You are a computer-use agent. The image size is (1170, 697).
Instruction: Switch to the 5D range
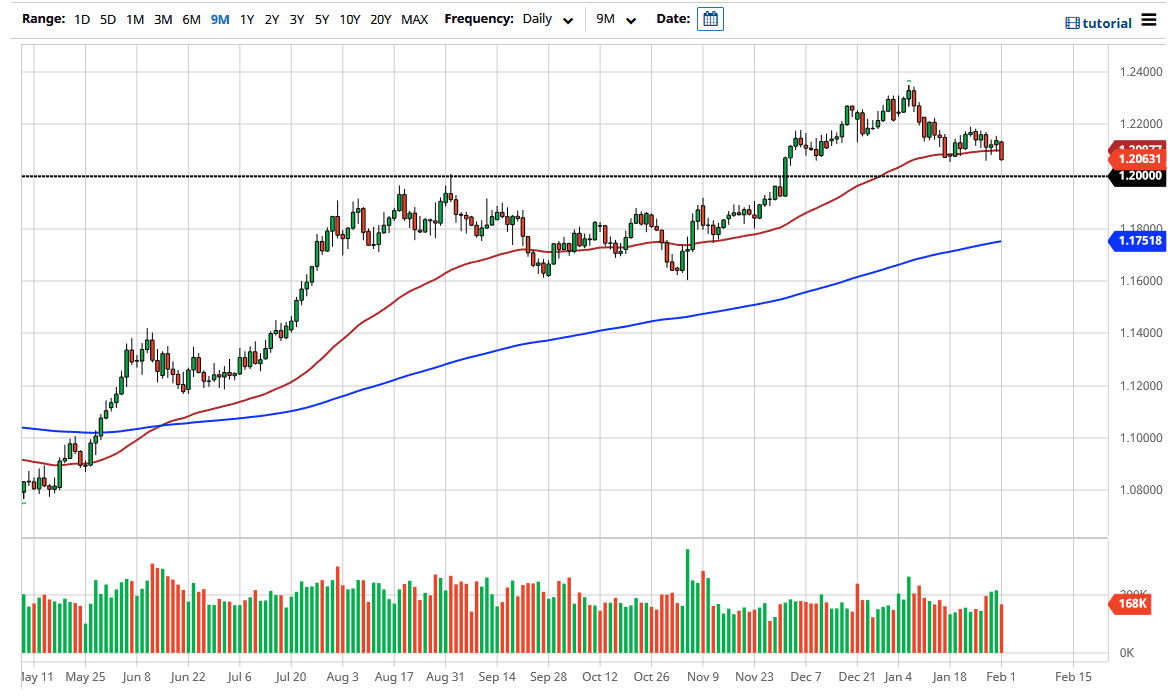[x=107, y=19]
